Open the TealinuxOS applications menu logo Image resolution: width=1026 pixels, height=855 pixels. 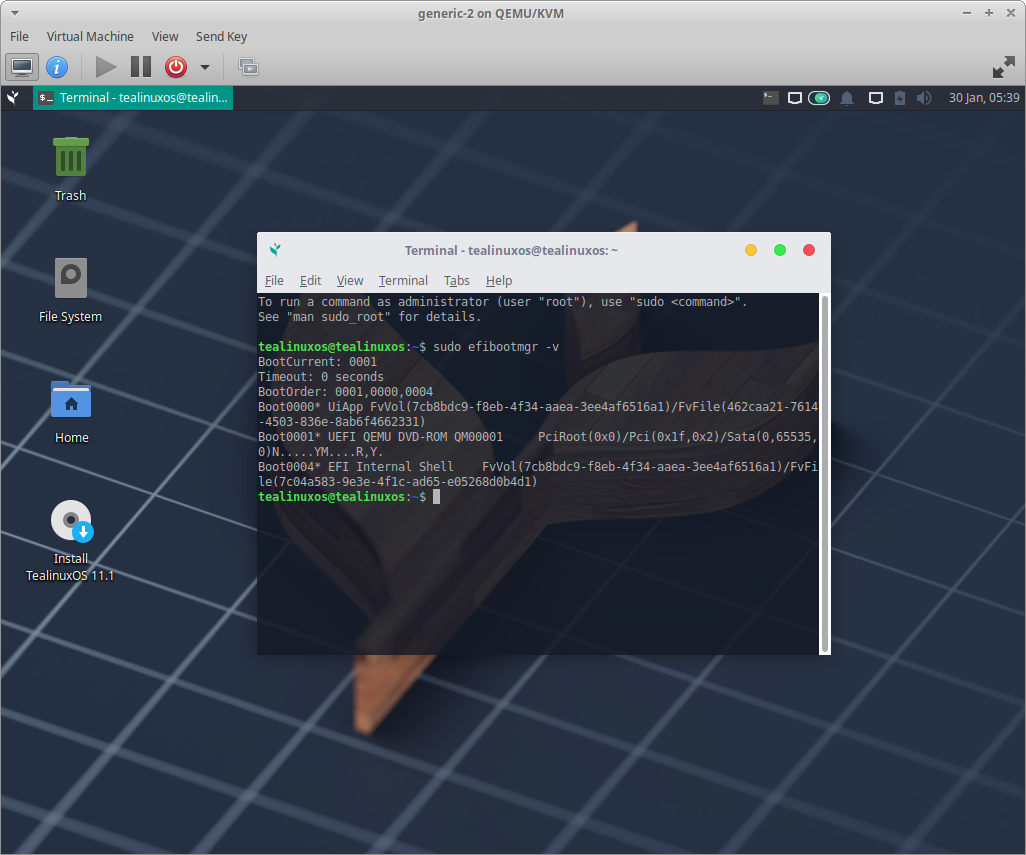(13, 97)
